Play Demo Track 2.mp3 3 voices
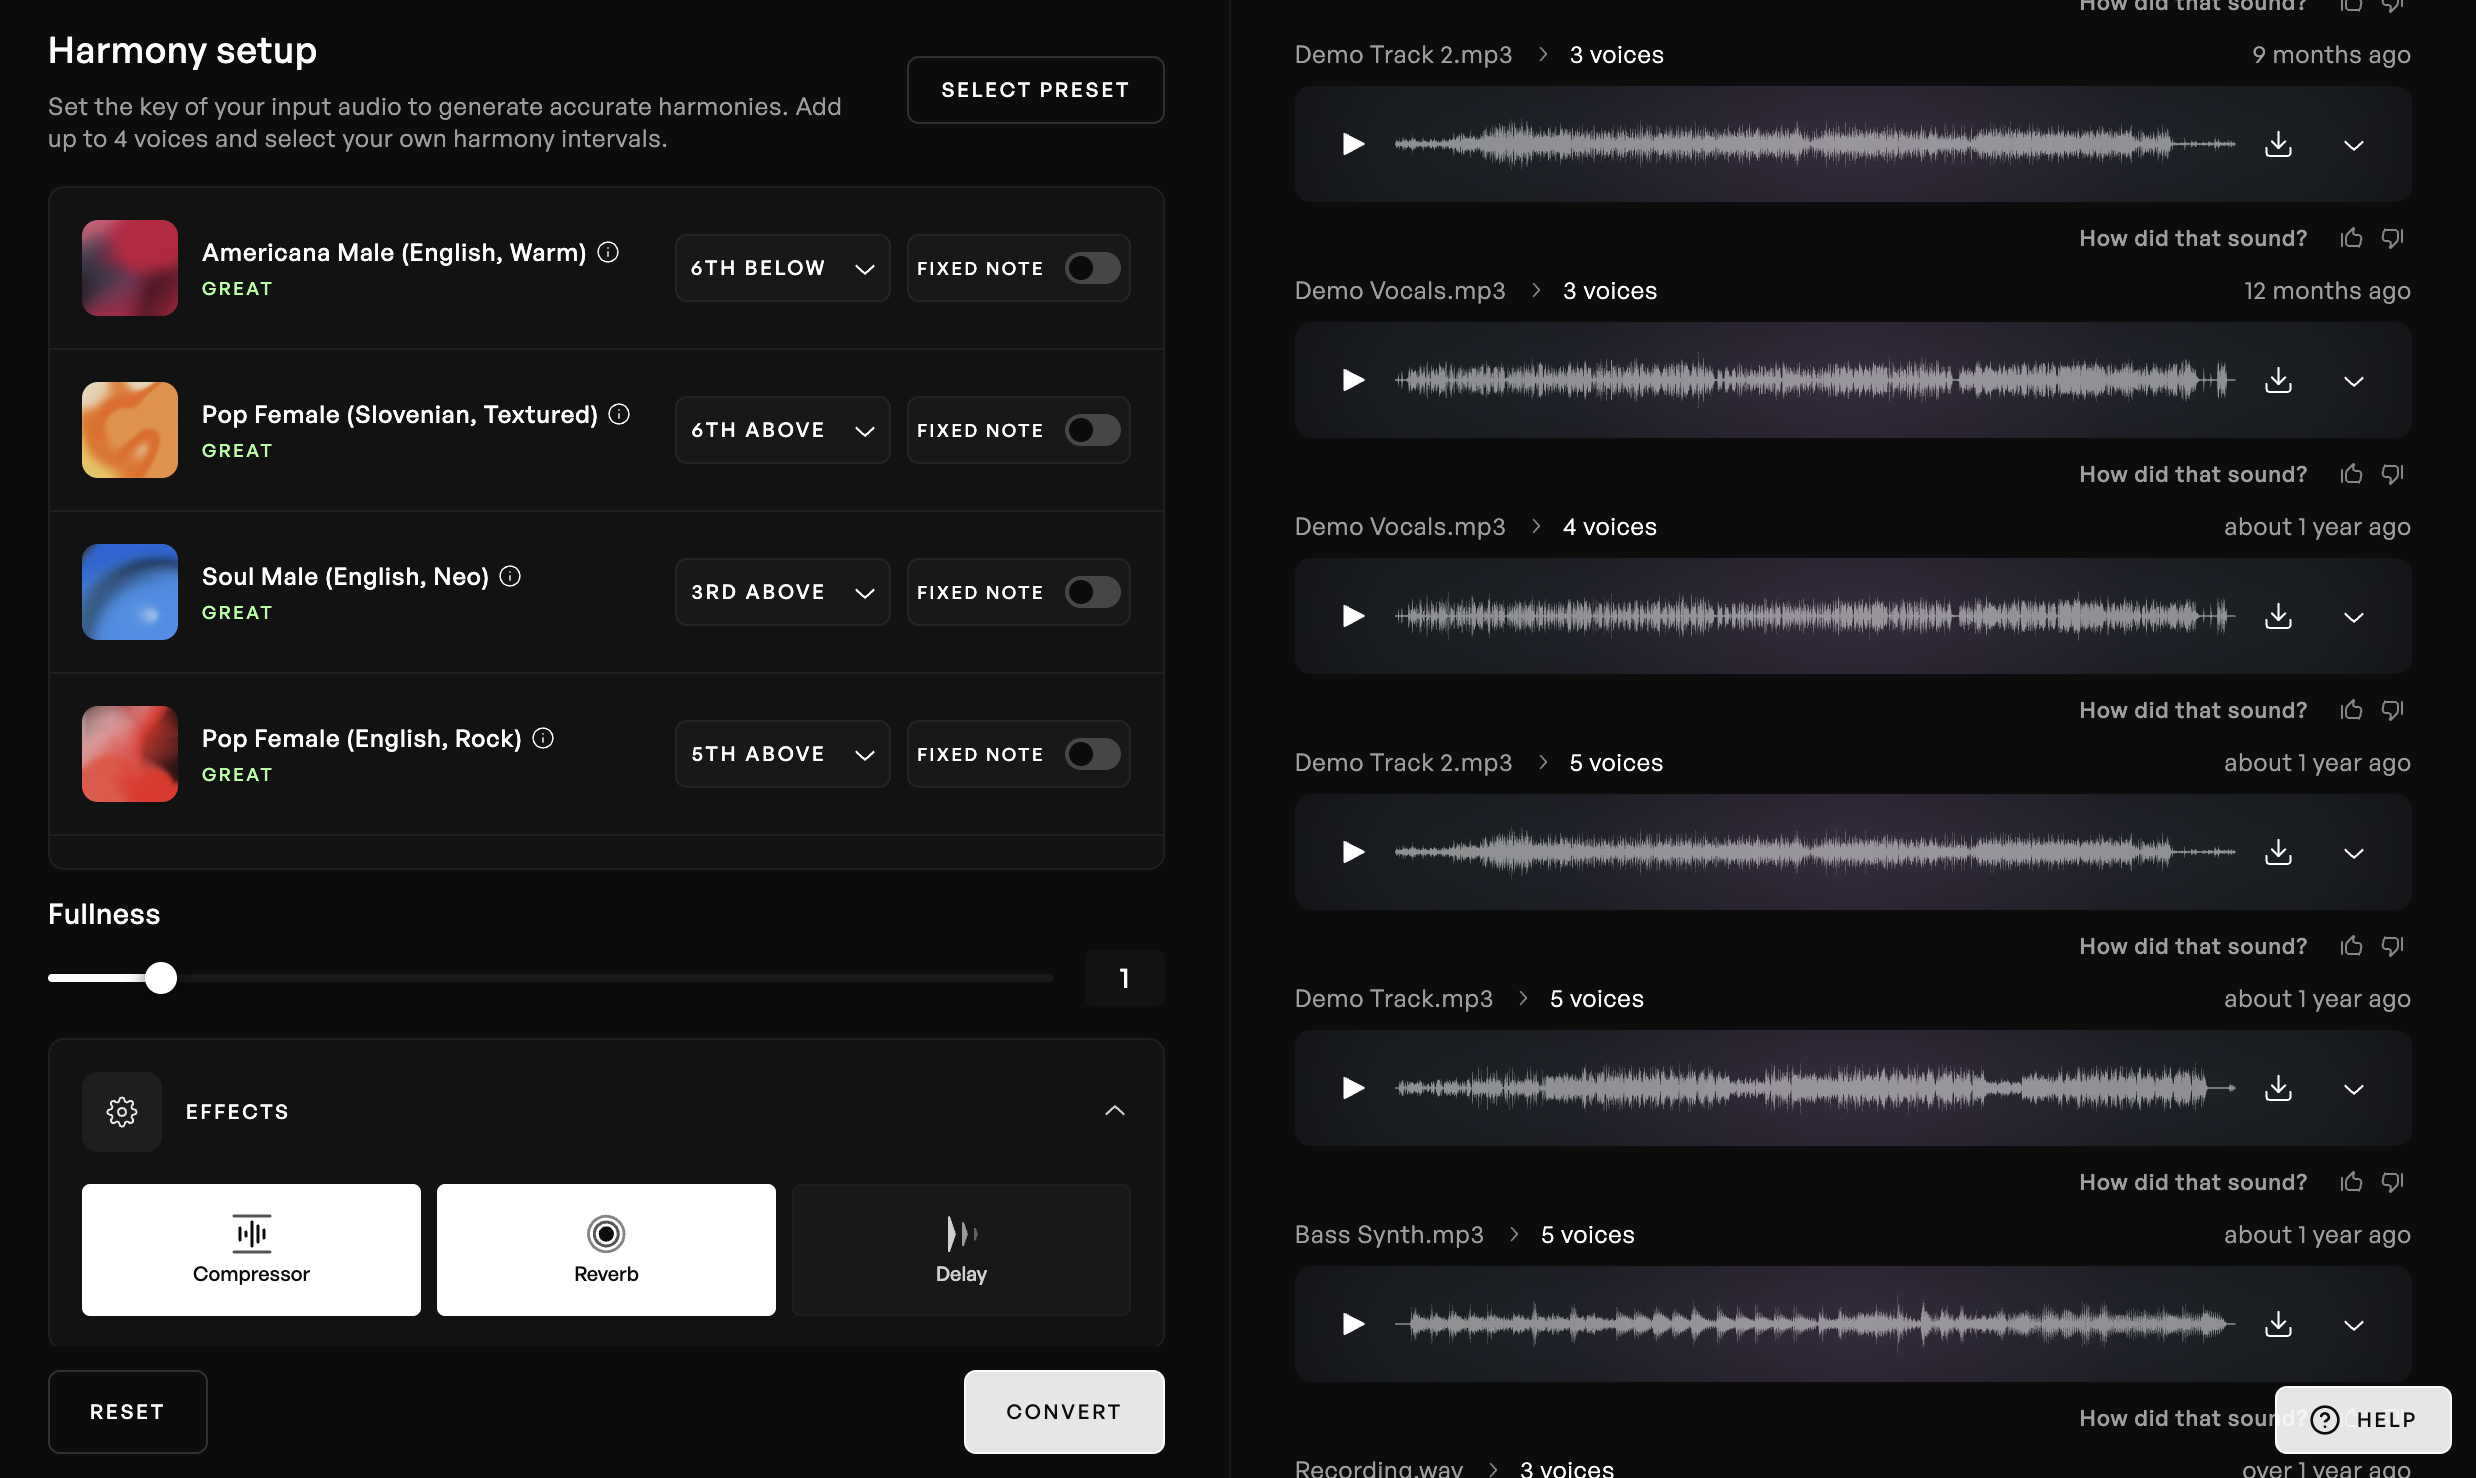2476x1478 pixels. [x=1353, y=144]
